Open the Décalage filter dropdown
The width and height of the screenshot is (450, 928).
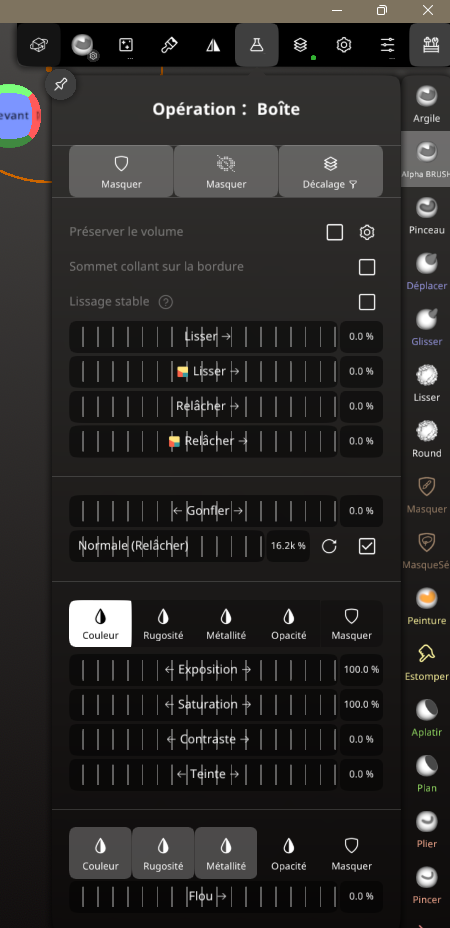click(330, 171)
